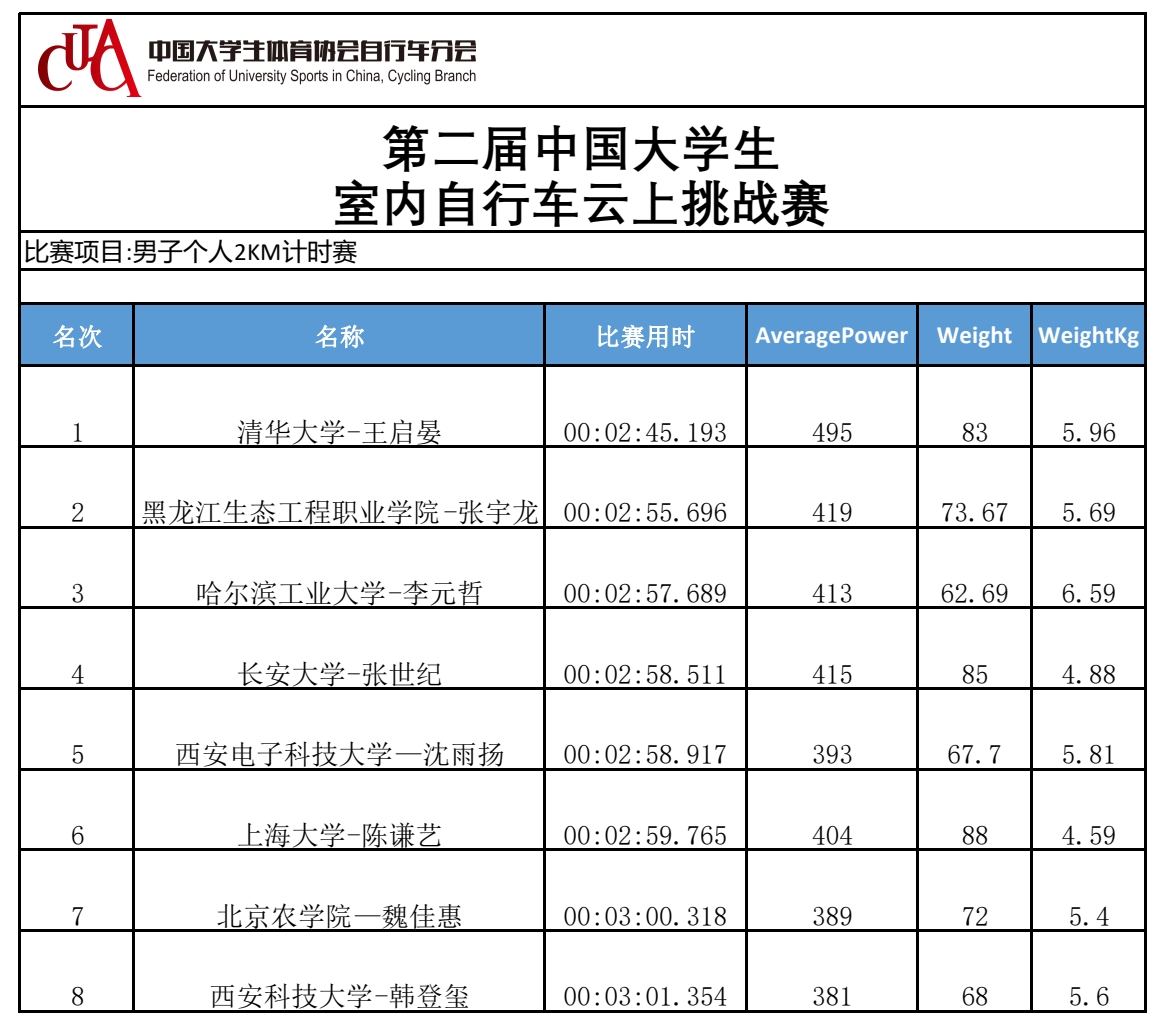Click rank 2 in 名次 column
Image resolution: width=1165 pixels, height=1016 pixels.
coord(77,513)
